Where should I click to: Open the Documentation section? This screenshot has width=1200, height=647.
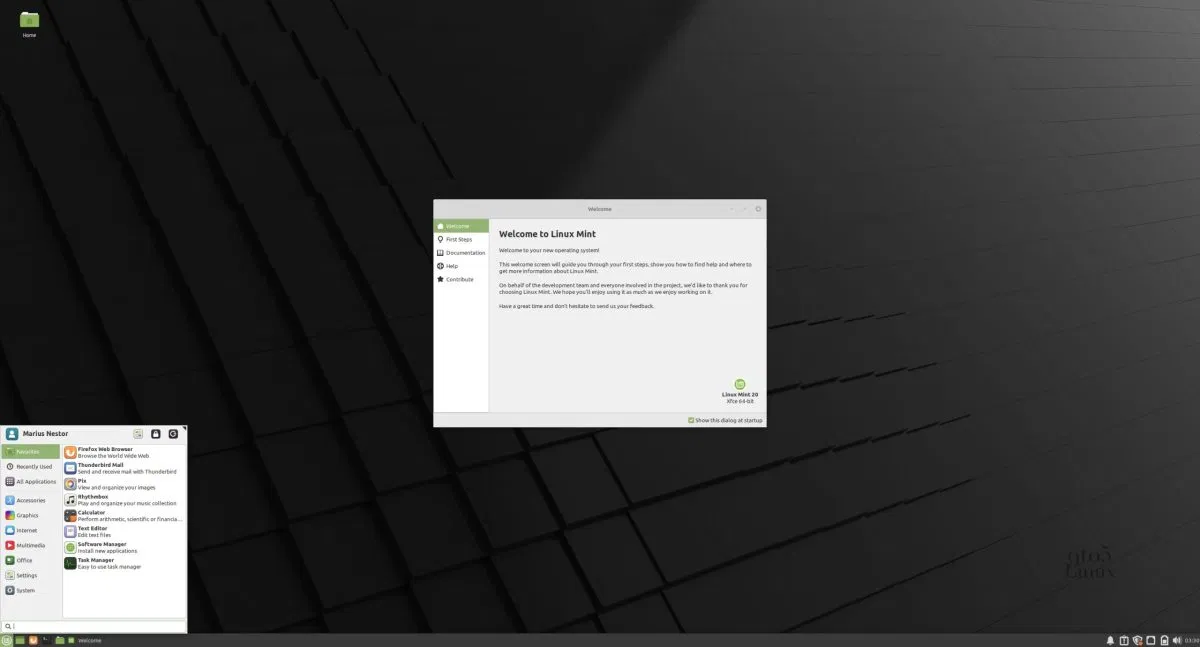(x=461, y=253)
